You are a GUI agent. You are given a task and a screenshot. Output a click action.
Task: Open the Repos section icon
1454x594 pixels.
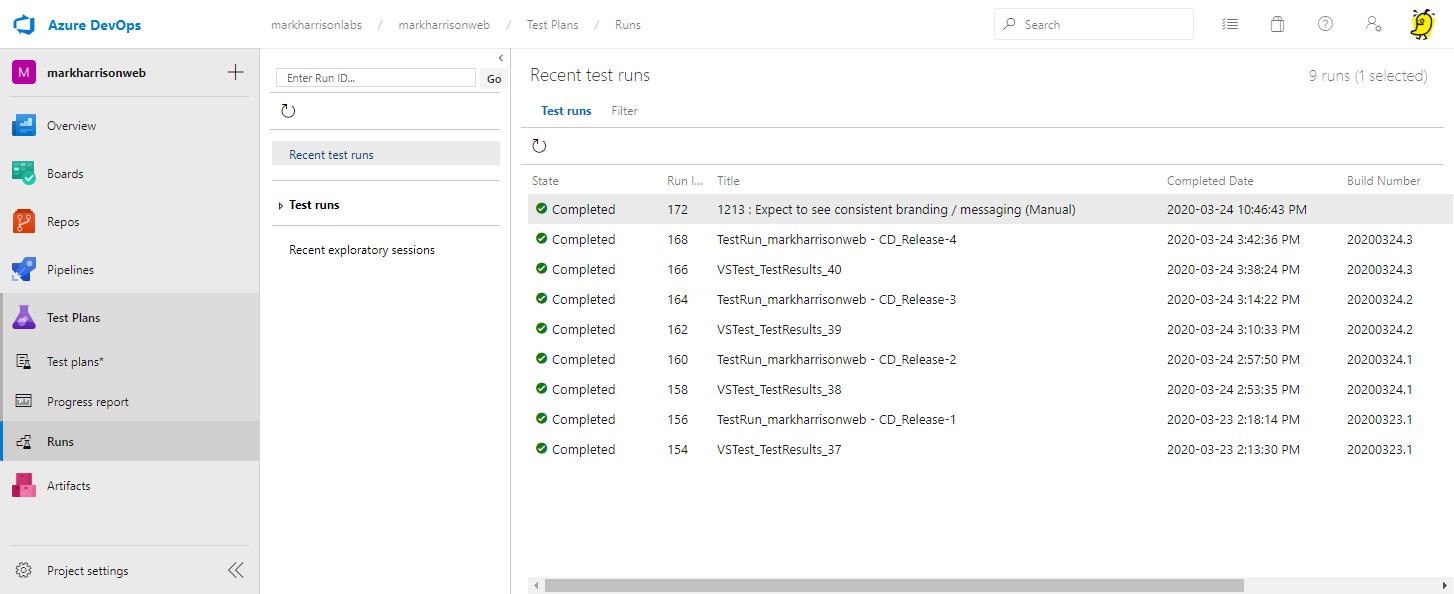24,222
